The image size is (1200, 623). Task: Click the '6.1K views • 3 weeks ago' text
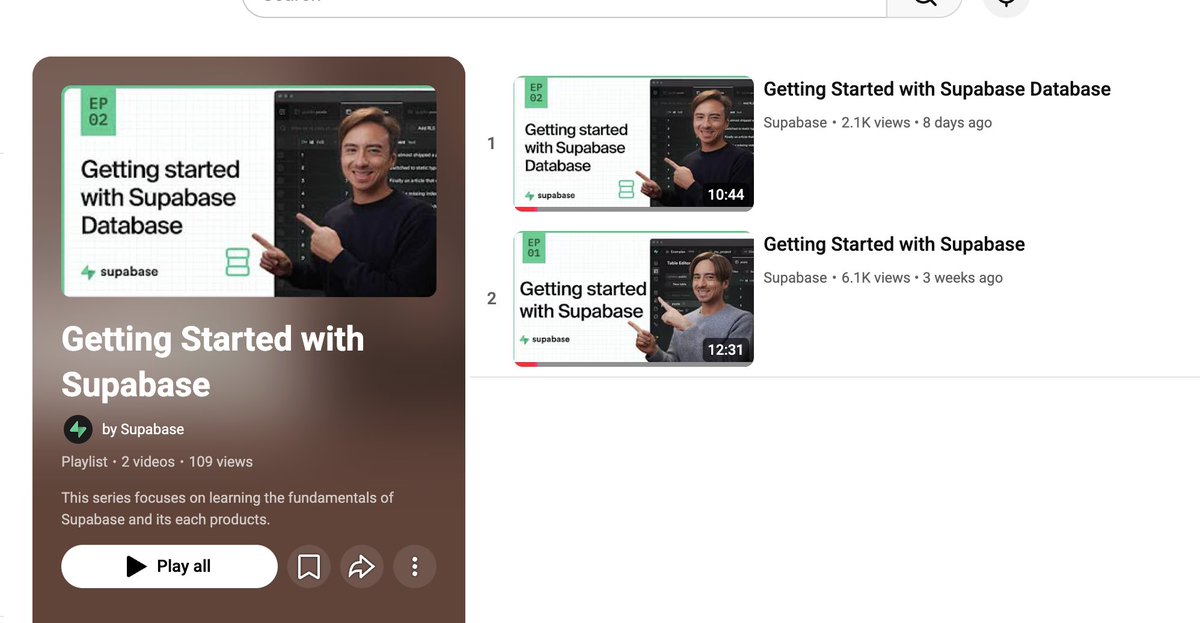coord(922,277)
